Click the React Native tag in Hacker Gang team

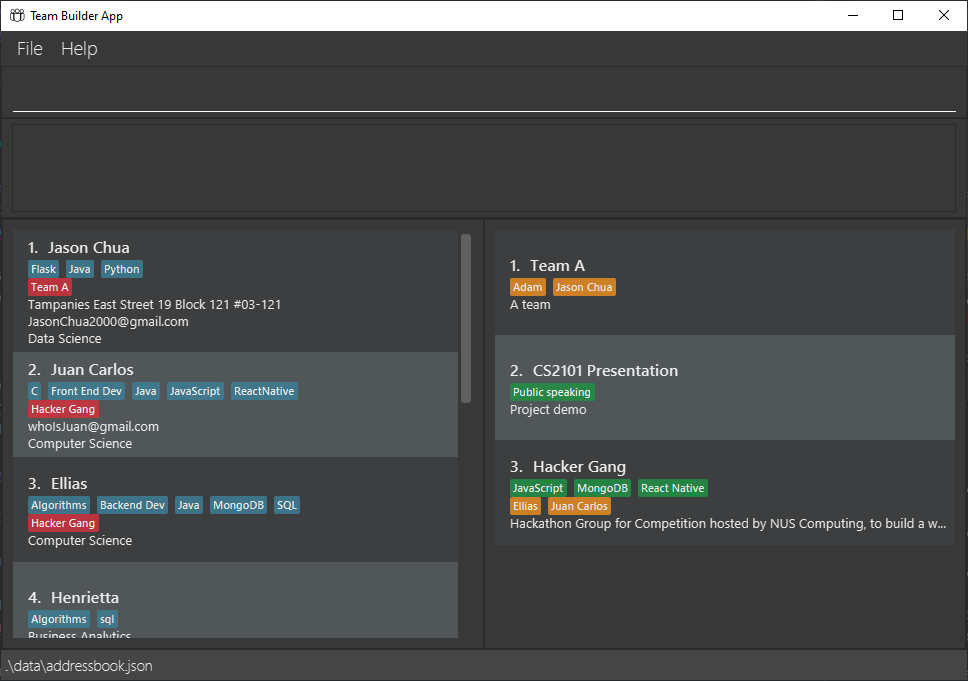[x=673, y=488]
